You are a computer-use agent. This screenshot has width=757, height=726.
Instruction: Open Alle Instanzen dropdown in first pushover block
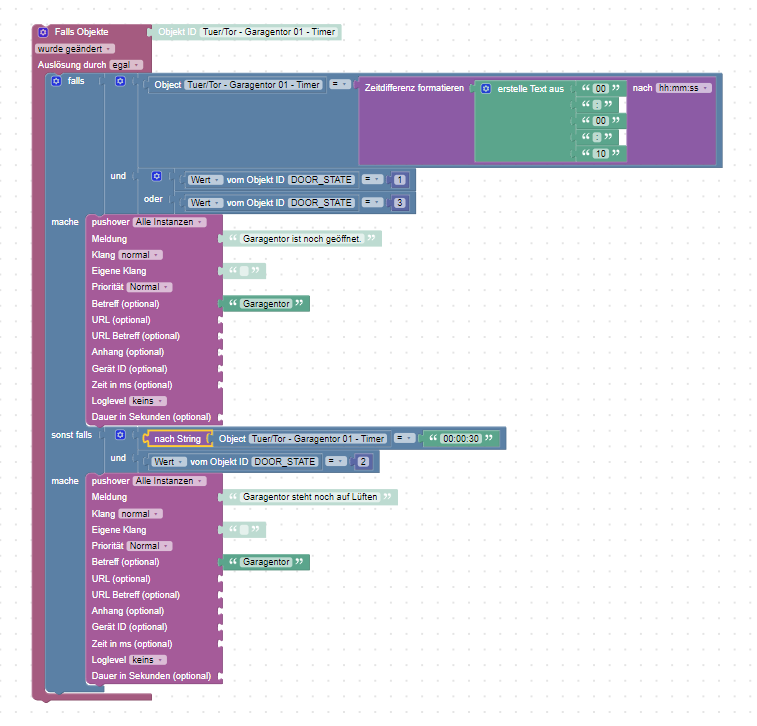[169, 222]
